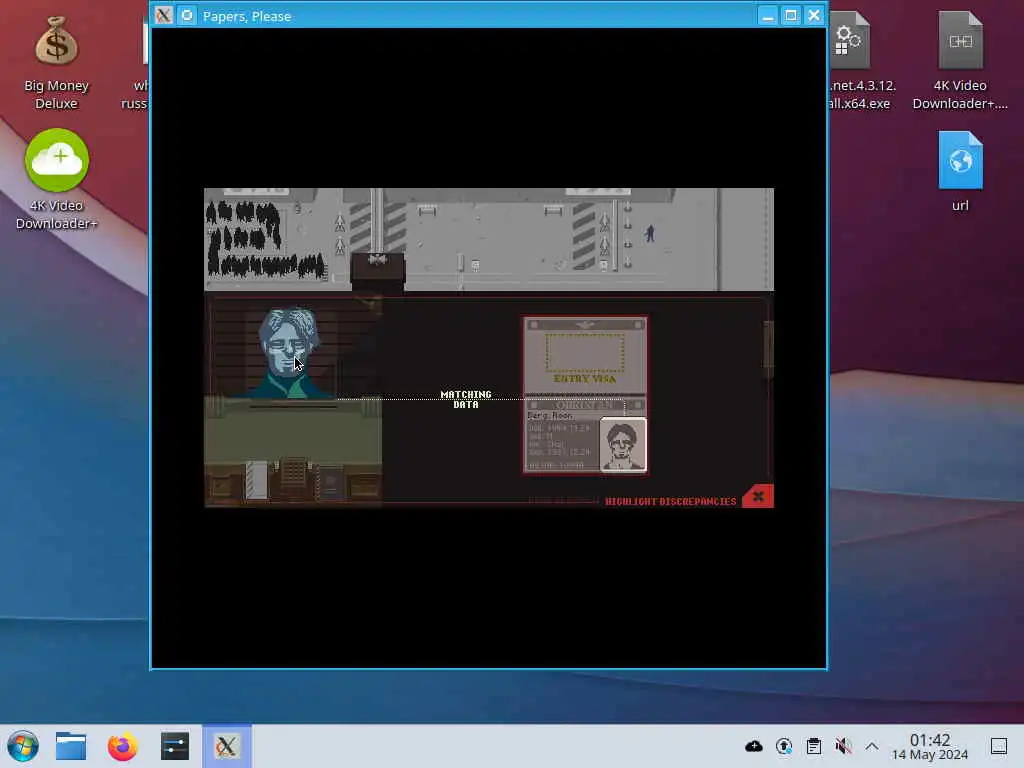This screenshot has width=1024, height=768.
Task: Click the Highlight Discrepancies label
Action: pyautogui.click(x=670, y=502)
